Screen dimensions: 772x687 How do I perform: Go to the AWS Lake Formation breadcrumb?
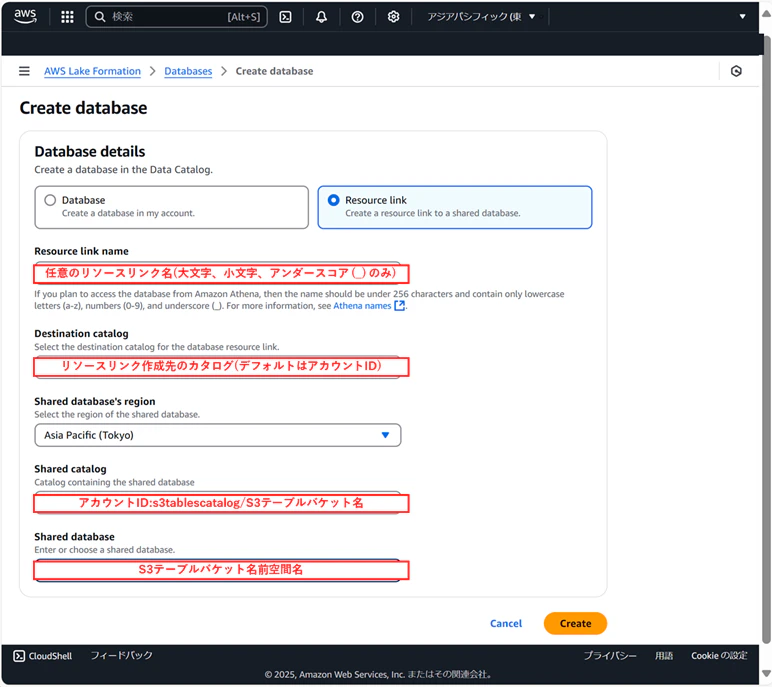pos(92,71)
